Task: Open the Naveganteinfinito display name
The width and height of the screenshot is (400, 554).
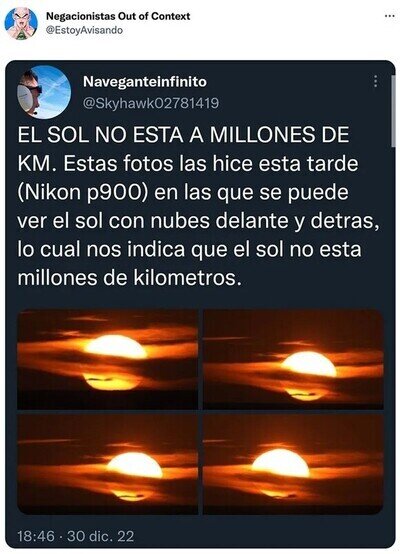Action: click(145, 82)
